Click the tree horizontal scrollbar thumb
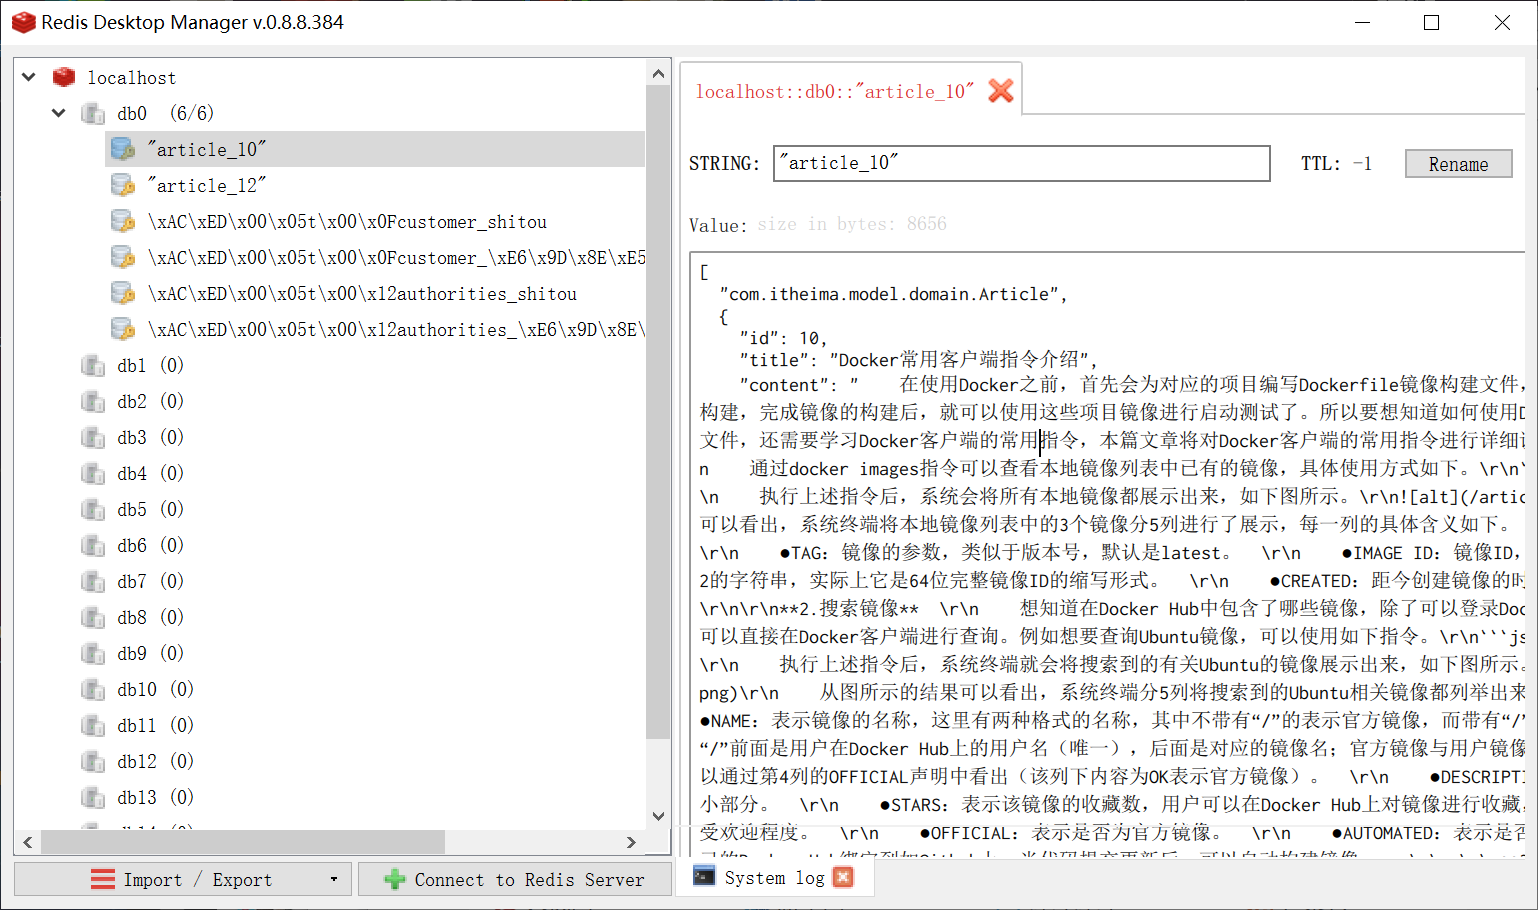This screenshot has height=910, width=1538. point(242,842)
